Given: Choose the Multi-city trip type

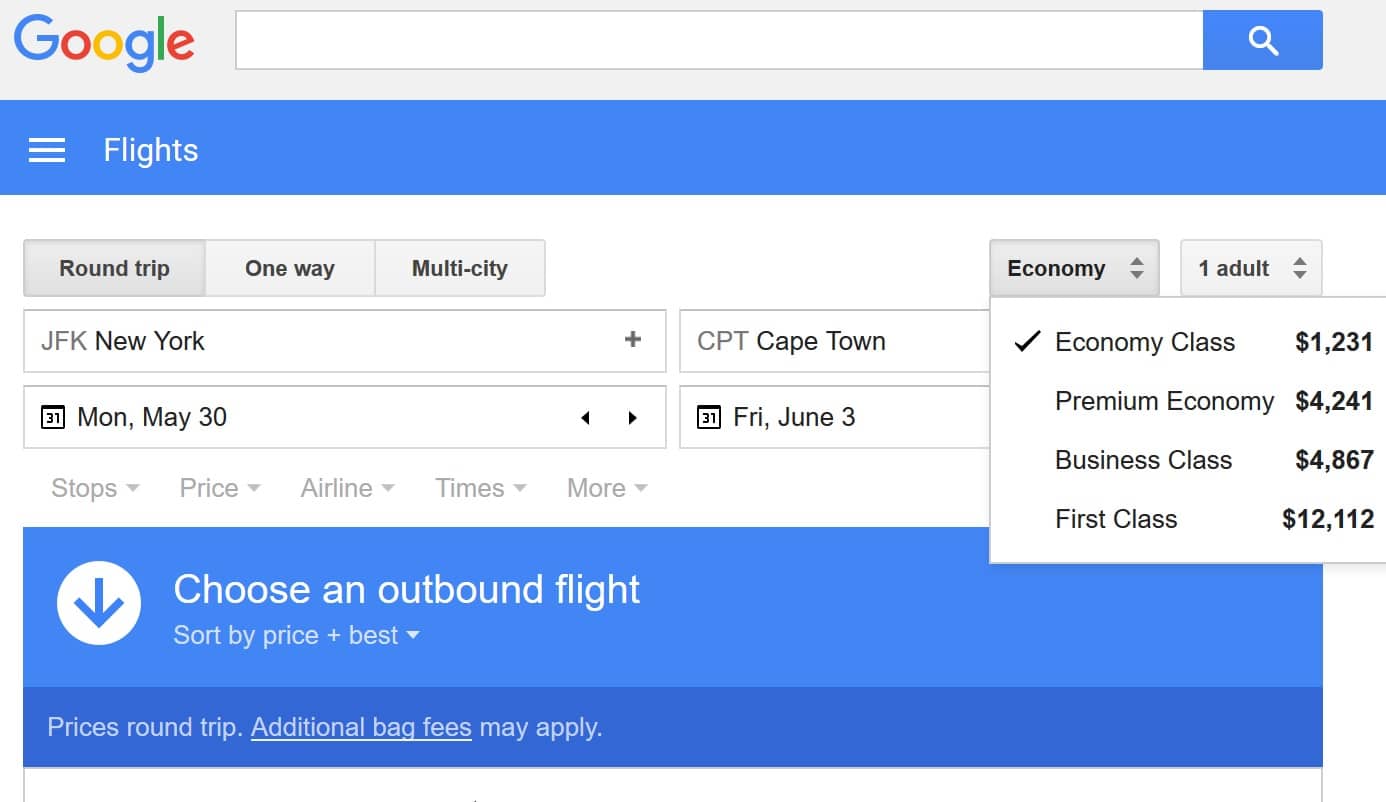Looking at the screenshot, I should (x=460, y=268).
